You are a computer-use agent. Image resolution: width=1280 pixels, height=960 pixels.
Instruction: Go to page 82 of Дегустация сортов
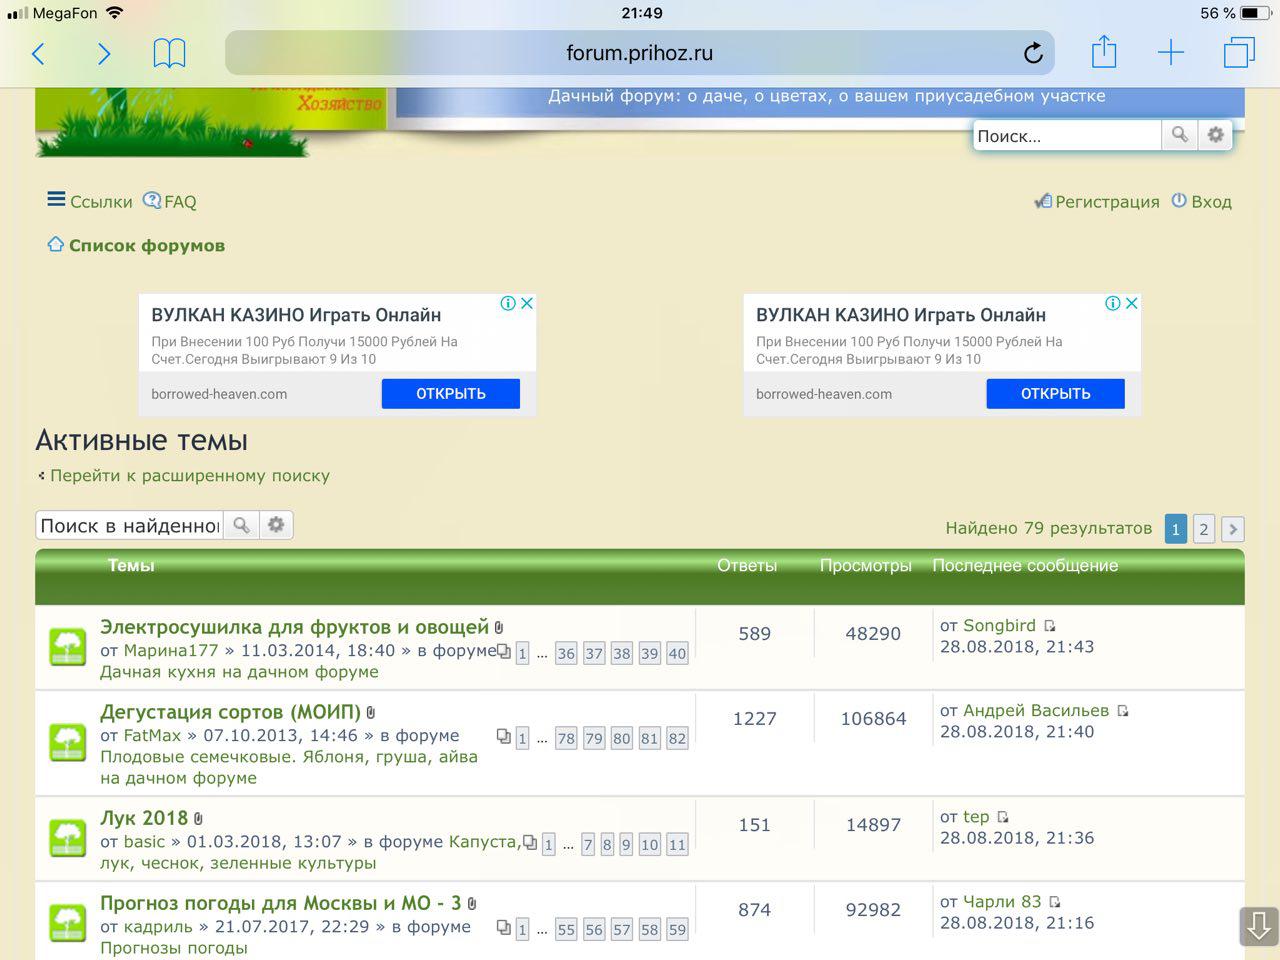[x=677, y=739]
